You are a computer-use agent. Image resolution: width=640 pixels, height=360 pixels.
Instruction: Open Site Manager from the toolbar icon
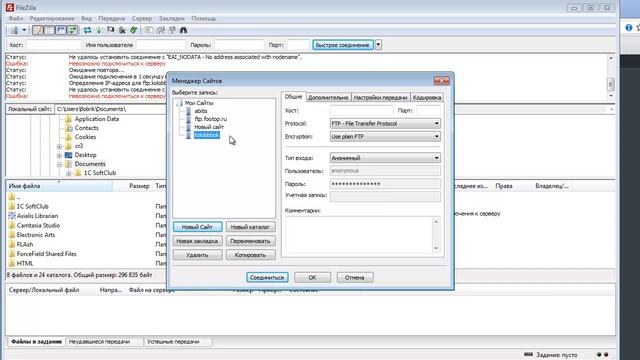pyautogui.click(x=15, y=30)
